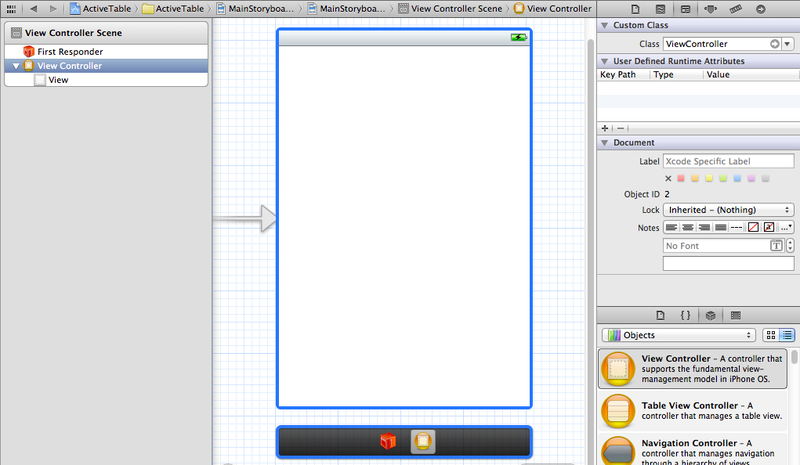This screenshot has height=465, width=800.
Task: Open the notes font picker T button
Action: 776,246
